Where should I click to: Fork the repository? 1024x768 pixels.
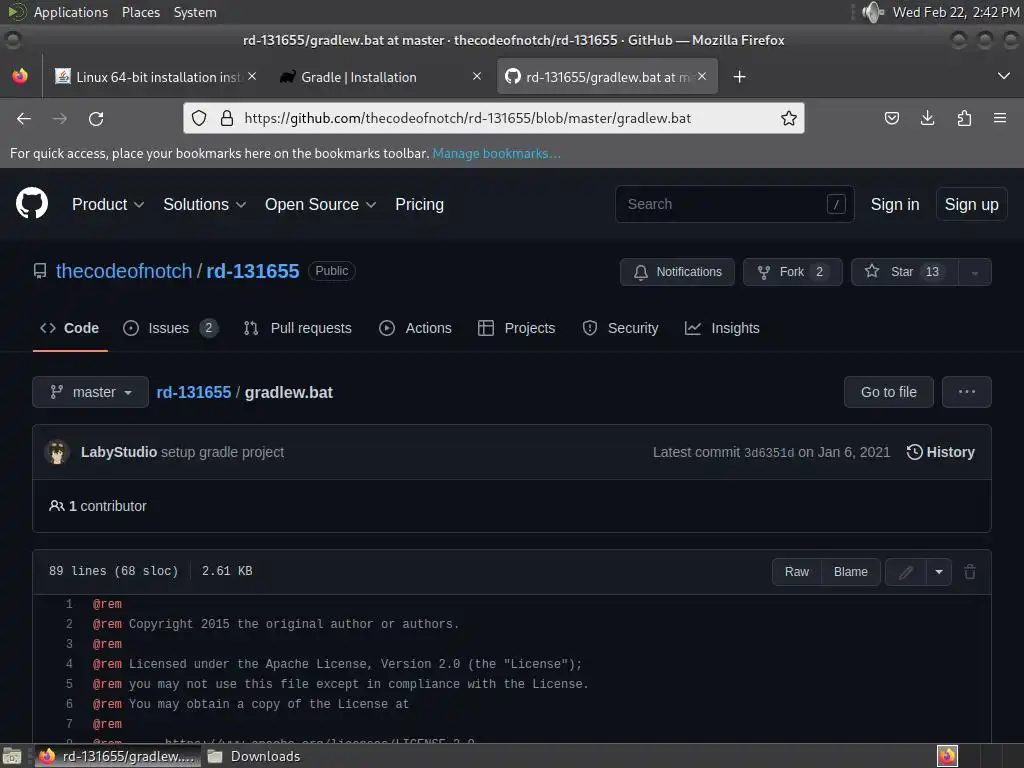tap(792, 272)
